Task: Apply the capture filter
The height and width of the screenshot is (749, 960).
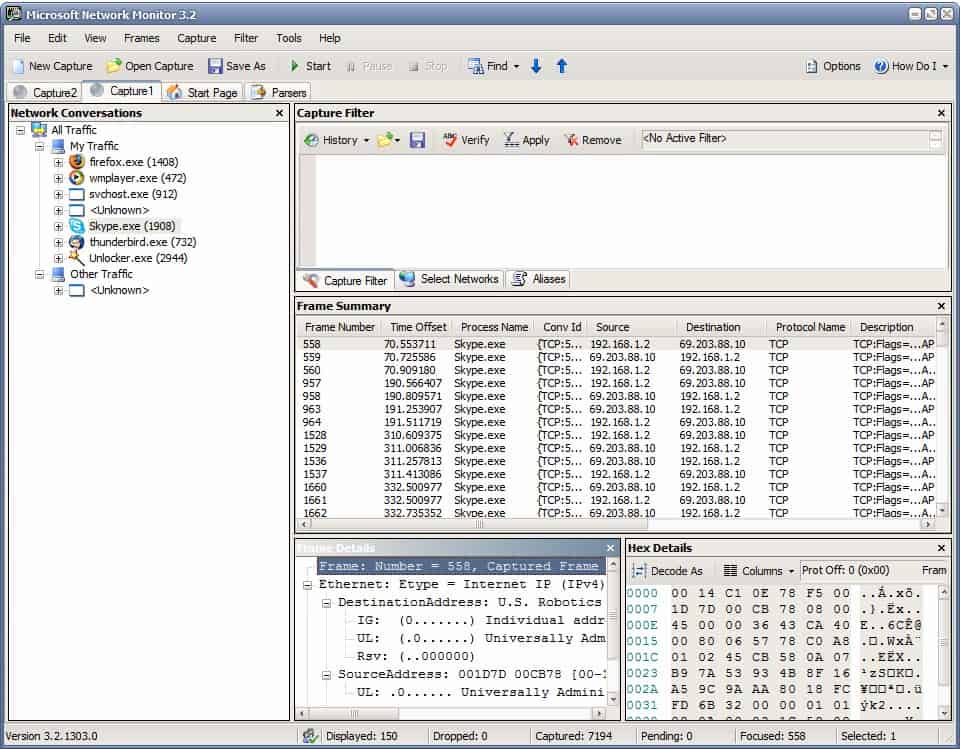Action: [x=527, y=140]
